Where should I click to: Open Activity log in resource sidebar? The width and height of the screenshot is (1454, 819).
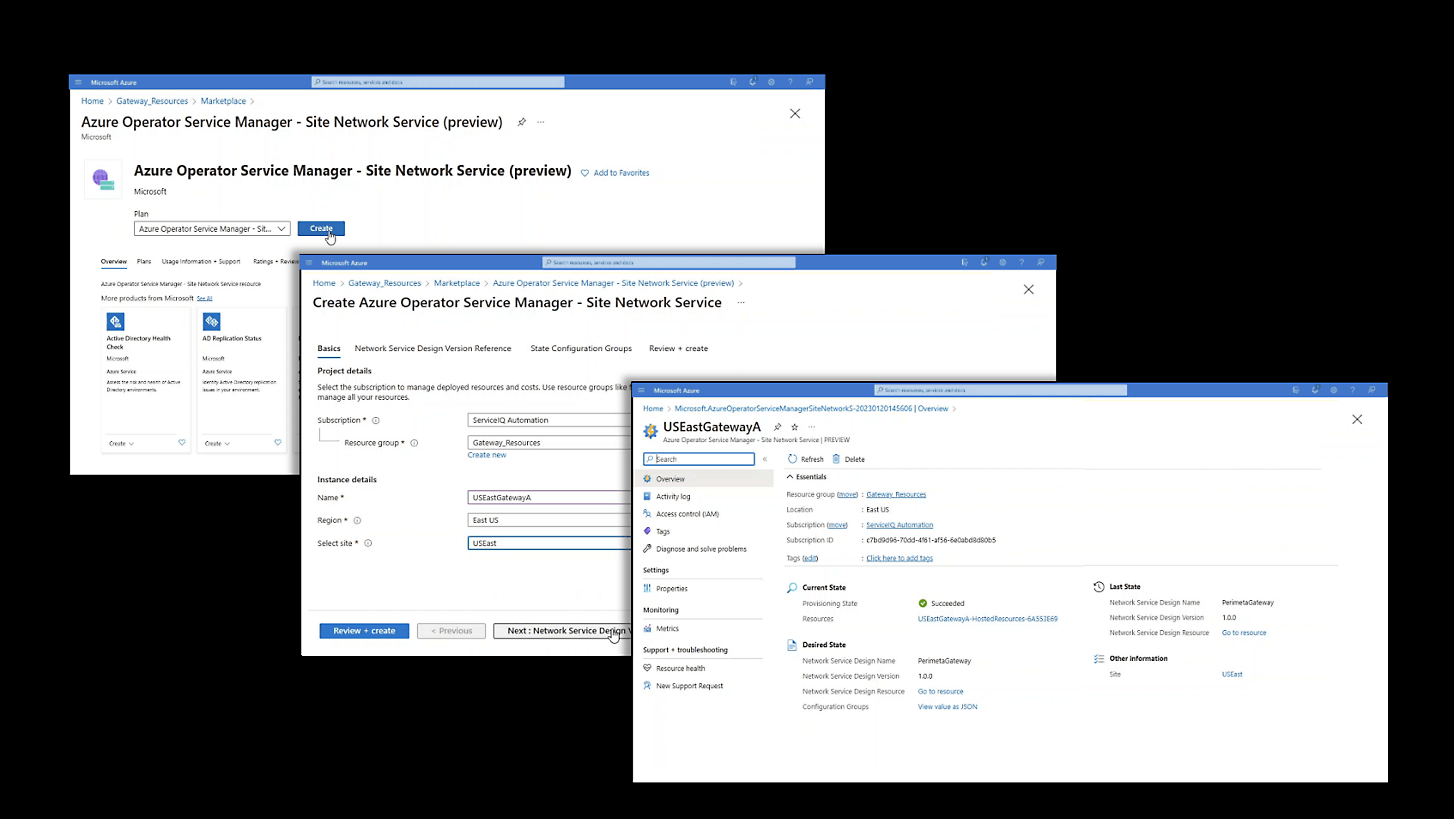[x=672, y=496]
